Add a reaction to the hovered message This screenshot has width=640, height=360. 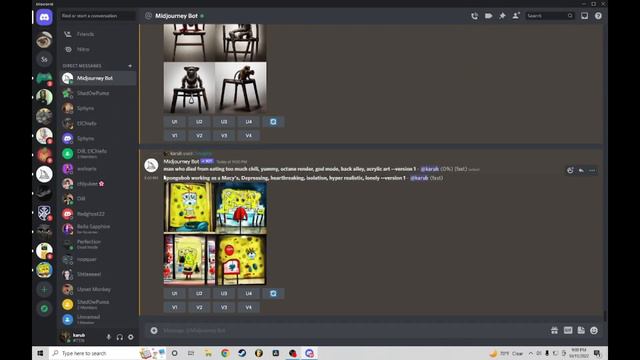click(x=570, y=170)
